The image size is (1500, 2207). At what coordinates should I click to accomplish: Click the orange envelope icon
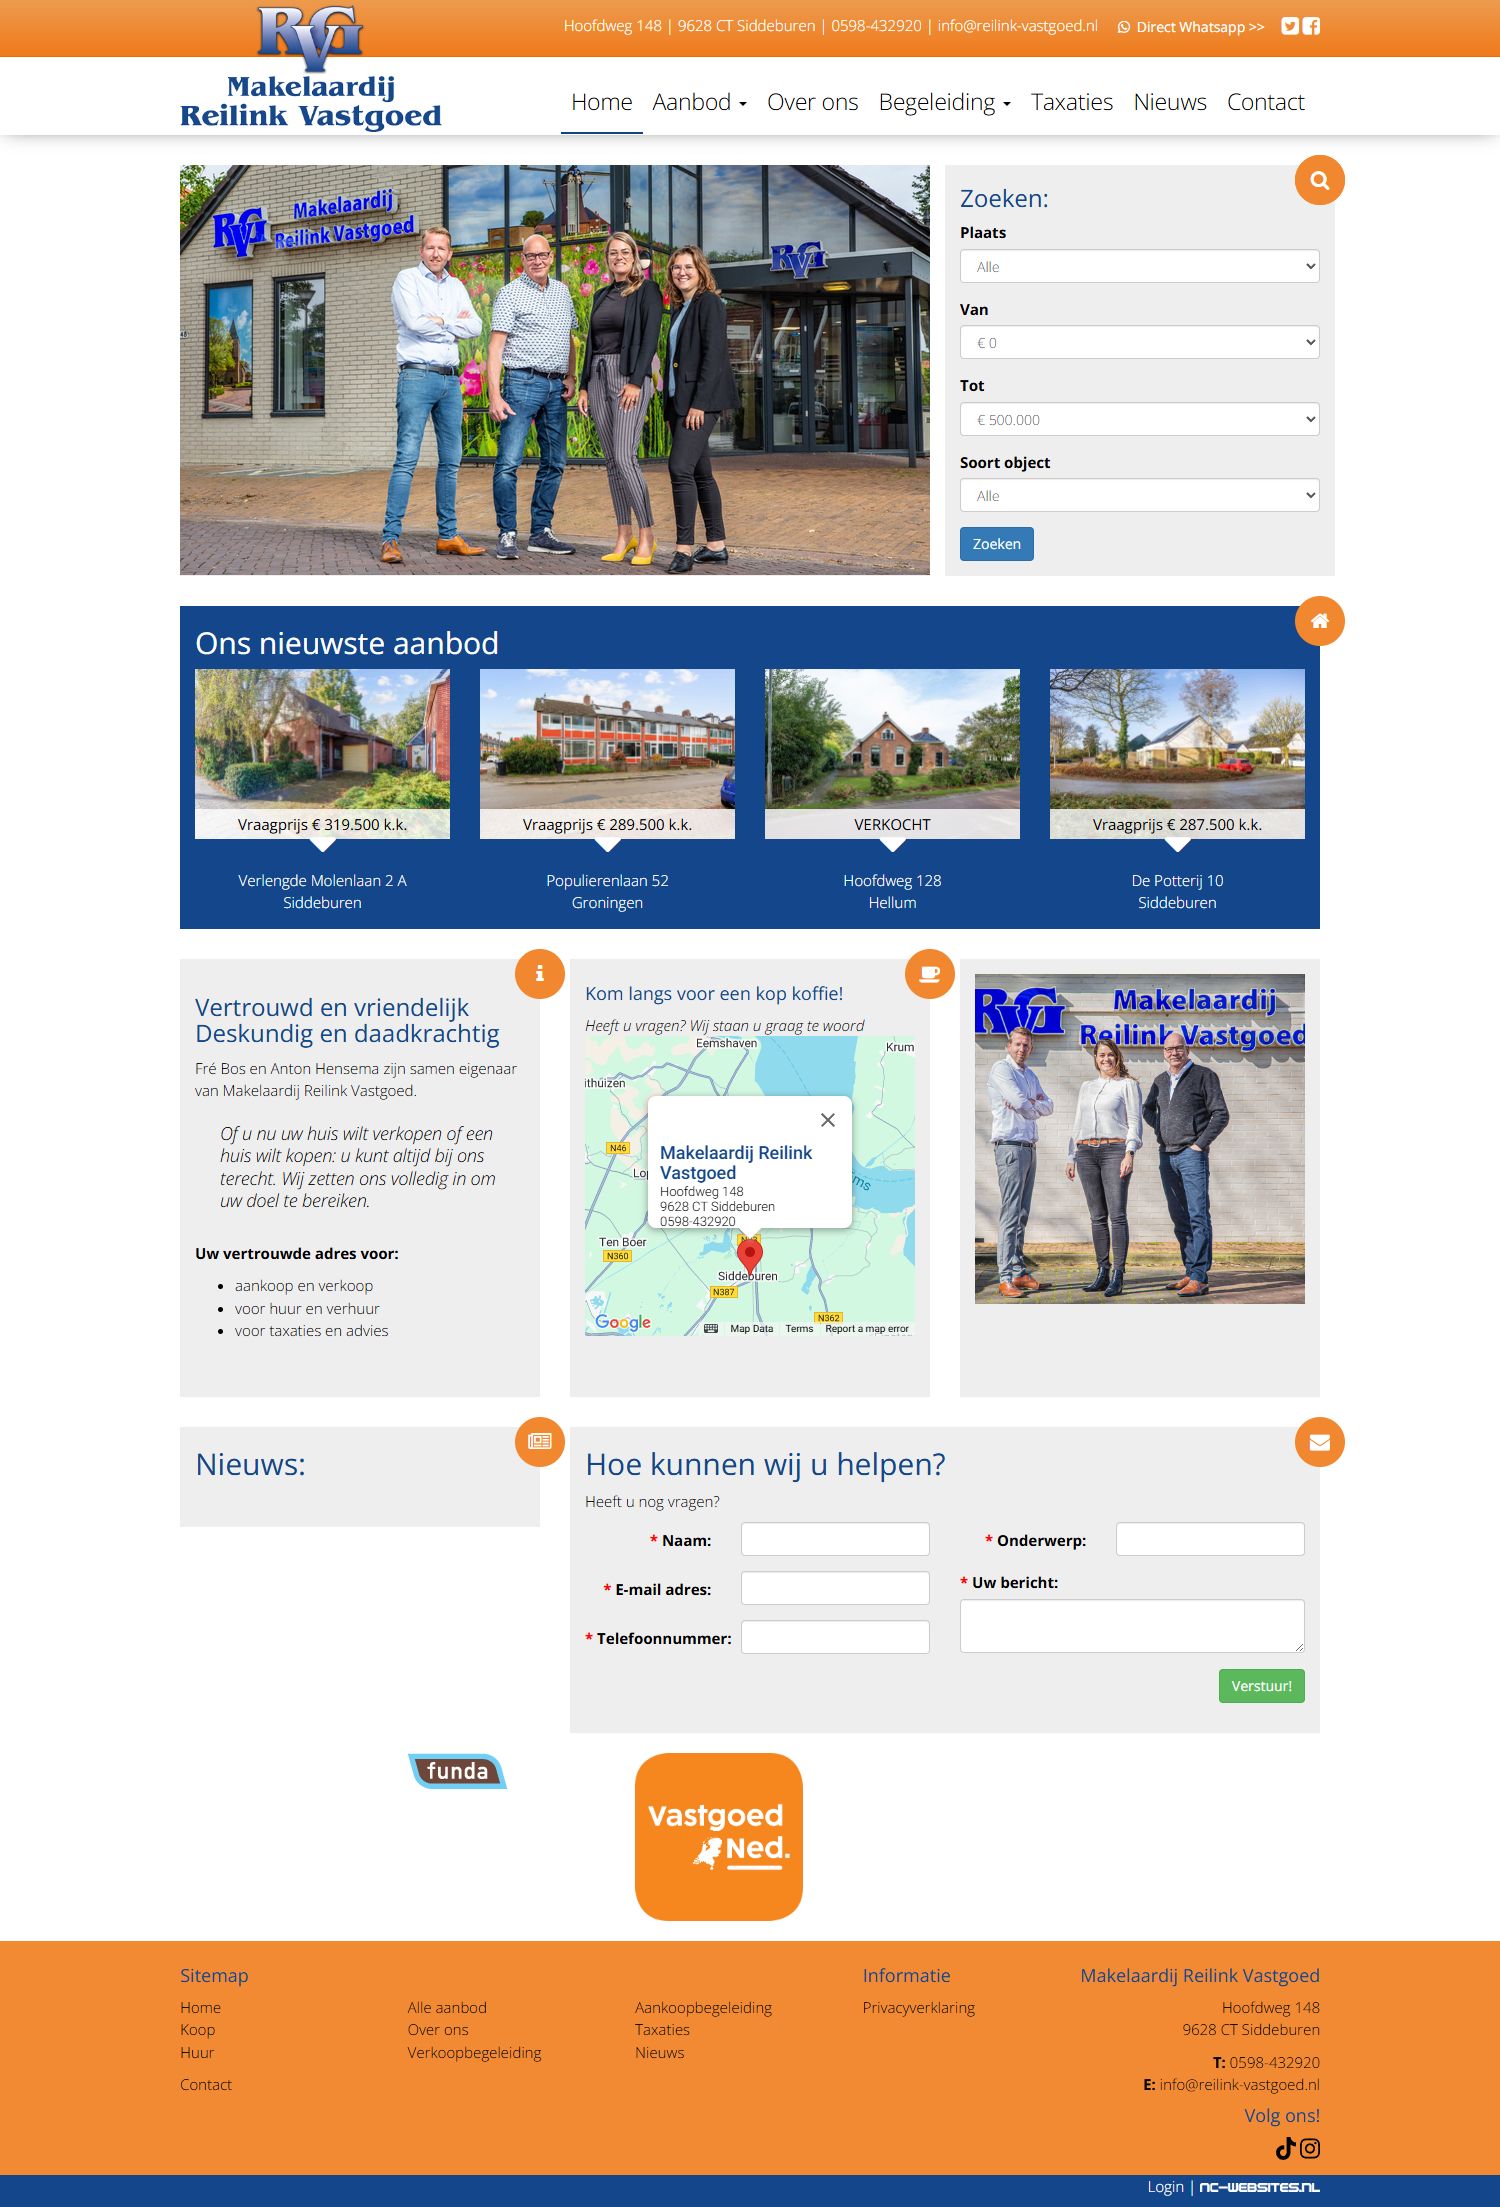(1320, 1441)
